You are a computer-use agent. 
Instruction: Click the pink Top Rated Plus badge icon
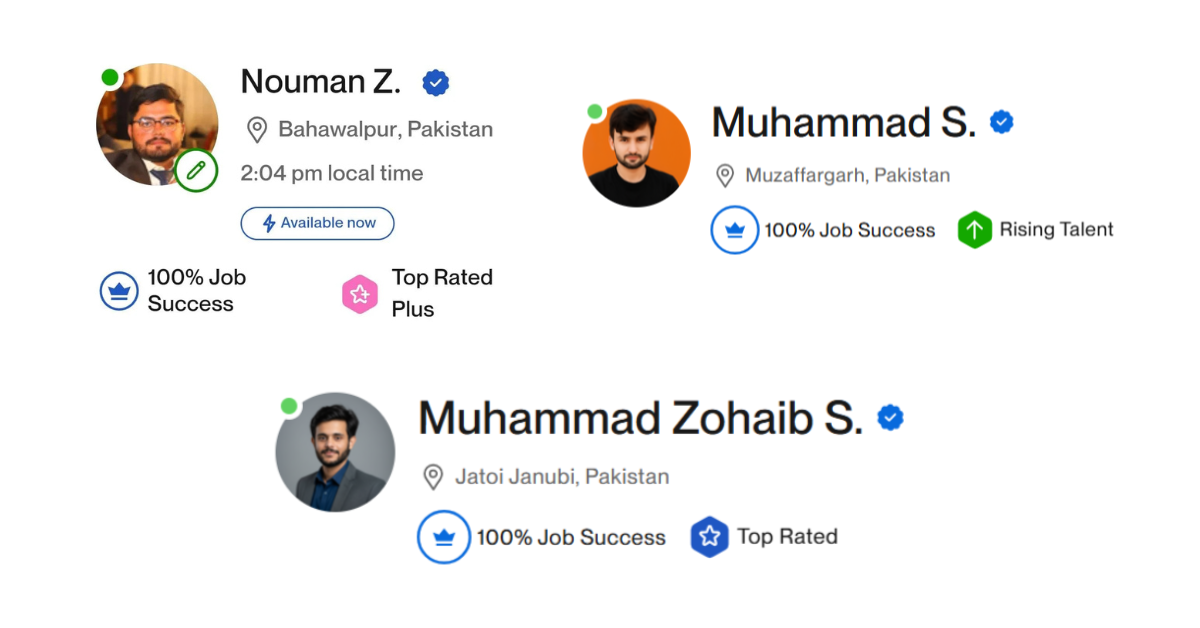[360, 294]
